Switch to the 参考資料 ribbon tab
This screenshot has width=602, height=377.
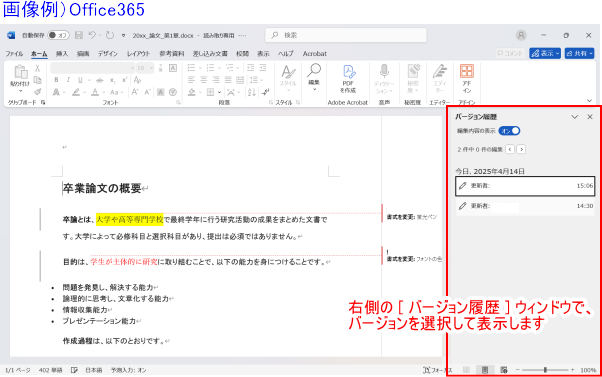(x=172, y=54)
